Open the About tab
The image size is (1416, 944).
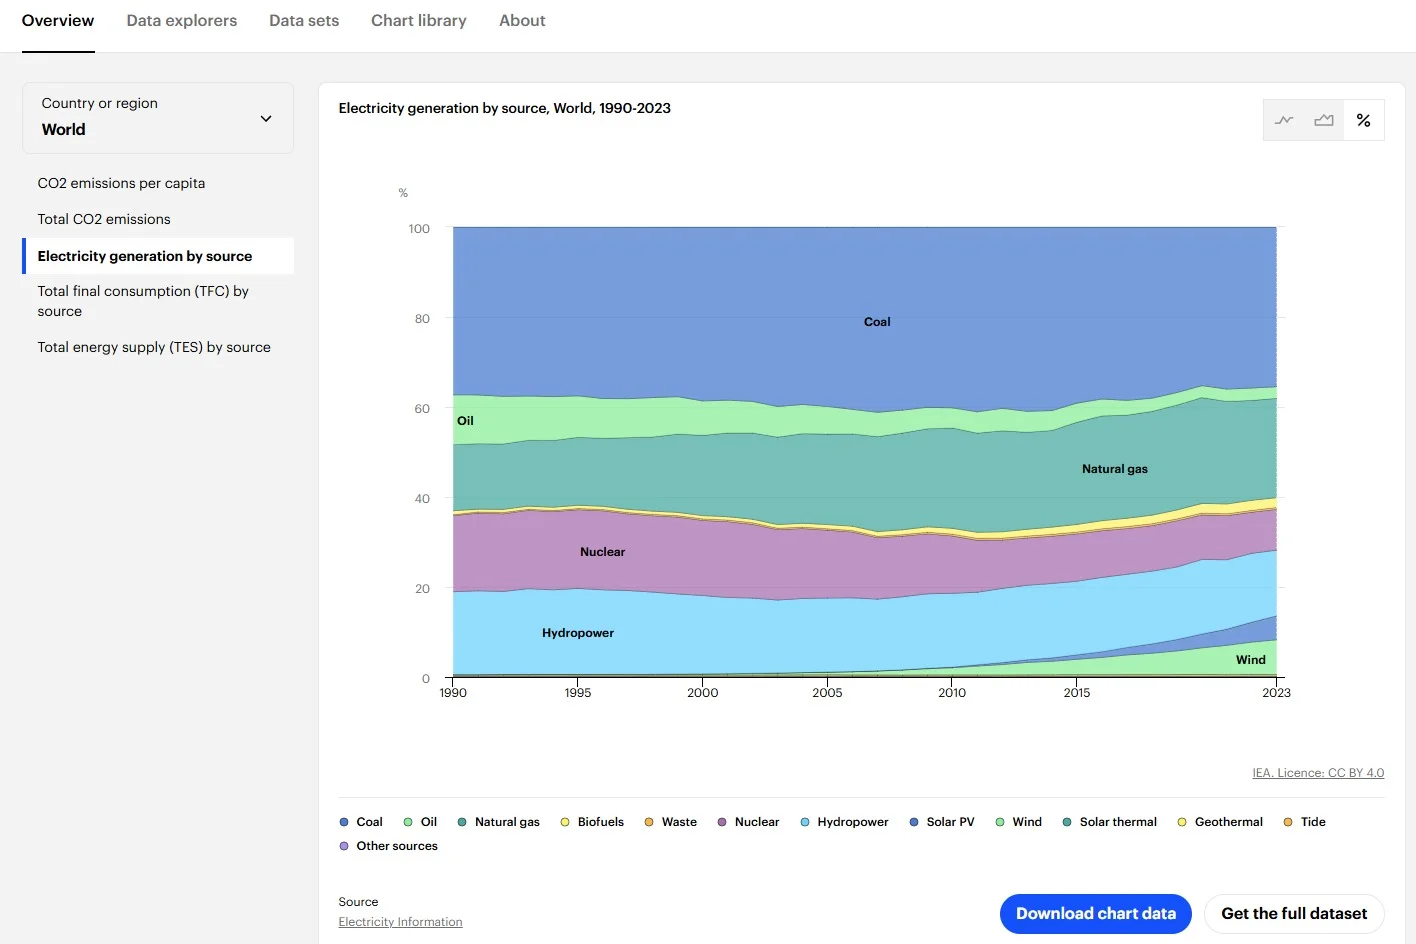[522, 21]
